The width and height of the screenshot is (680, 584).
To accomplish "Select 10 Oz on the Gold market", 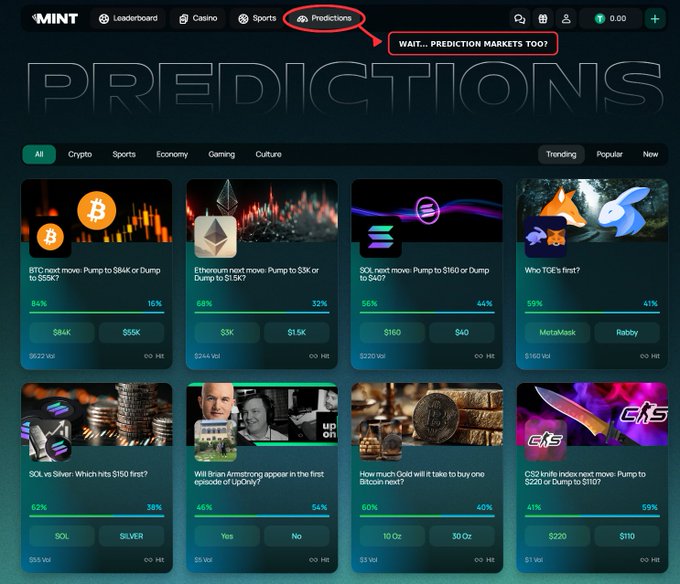I will (392, 536).
